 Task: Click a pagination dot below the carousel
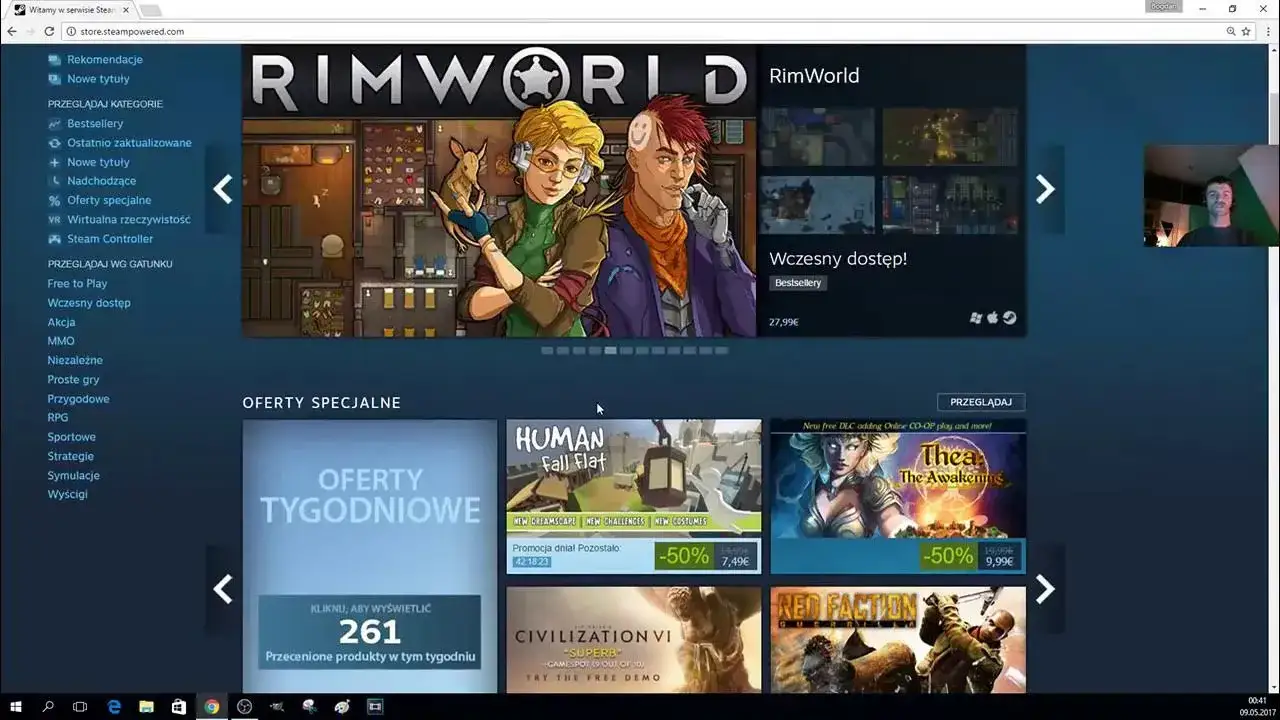611,351
